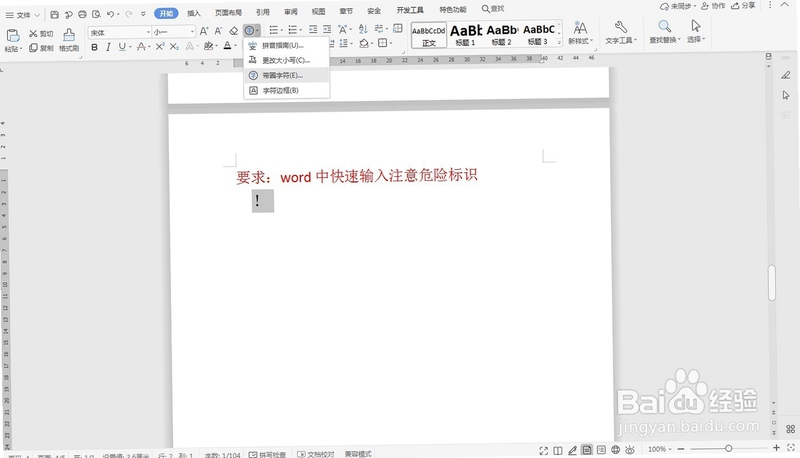Expand the enclosed character dropdown arrow
This screenshot has height=458, width=800.
pyautogui.click(x=258, y=31)
